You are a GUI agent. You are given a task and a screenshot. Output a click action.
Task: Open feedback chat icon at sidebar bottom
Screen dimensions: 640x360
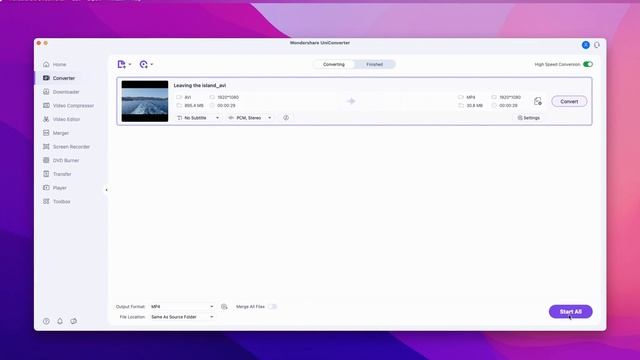pos(73,321)
